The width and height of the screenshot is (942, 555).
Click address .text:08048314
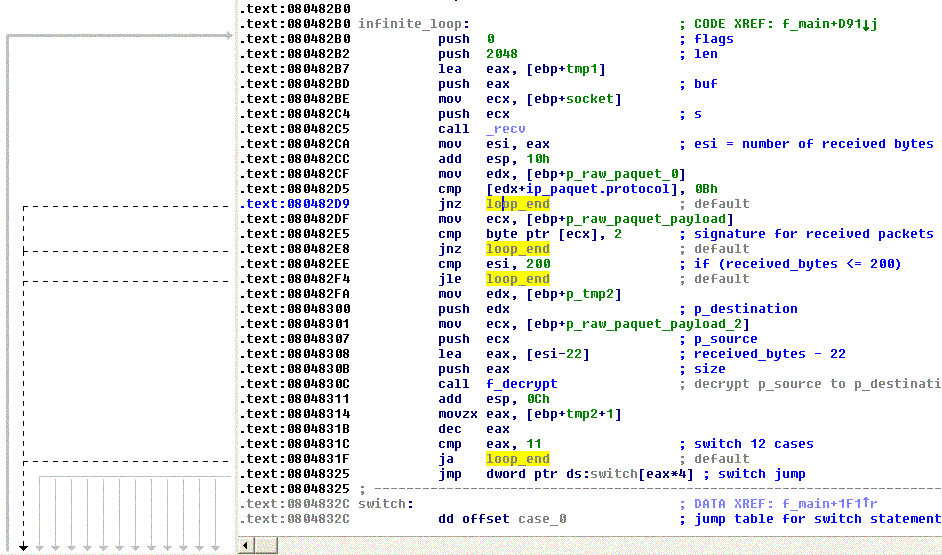pos(294,414)
